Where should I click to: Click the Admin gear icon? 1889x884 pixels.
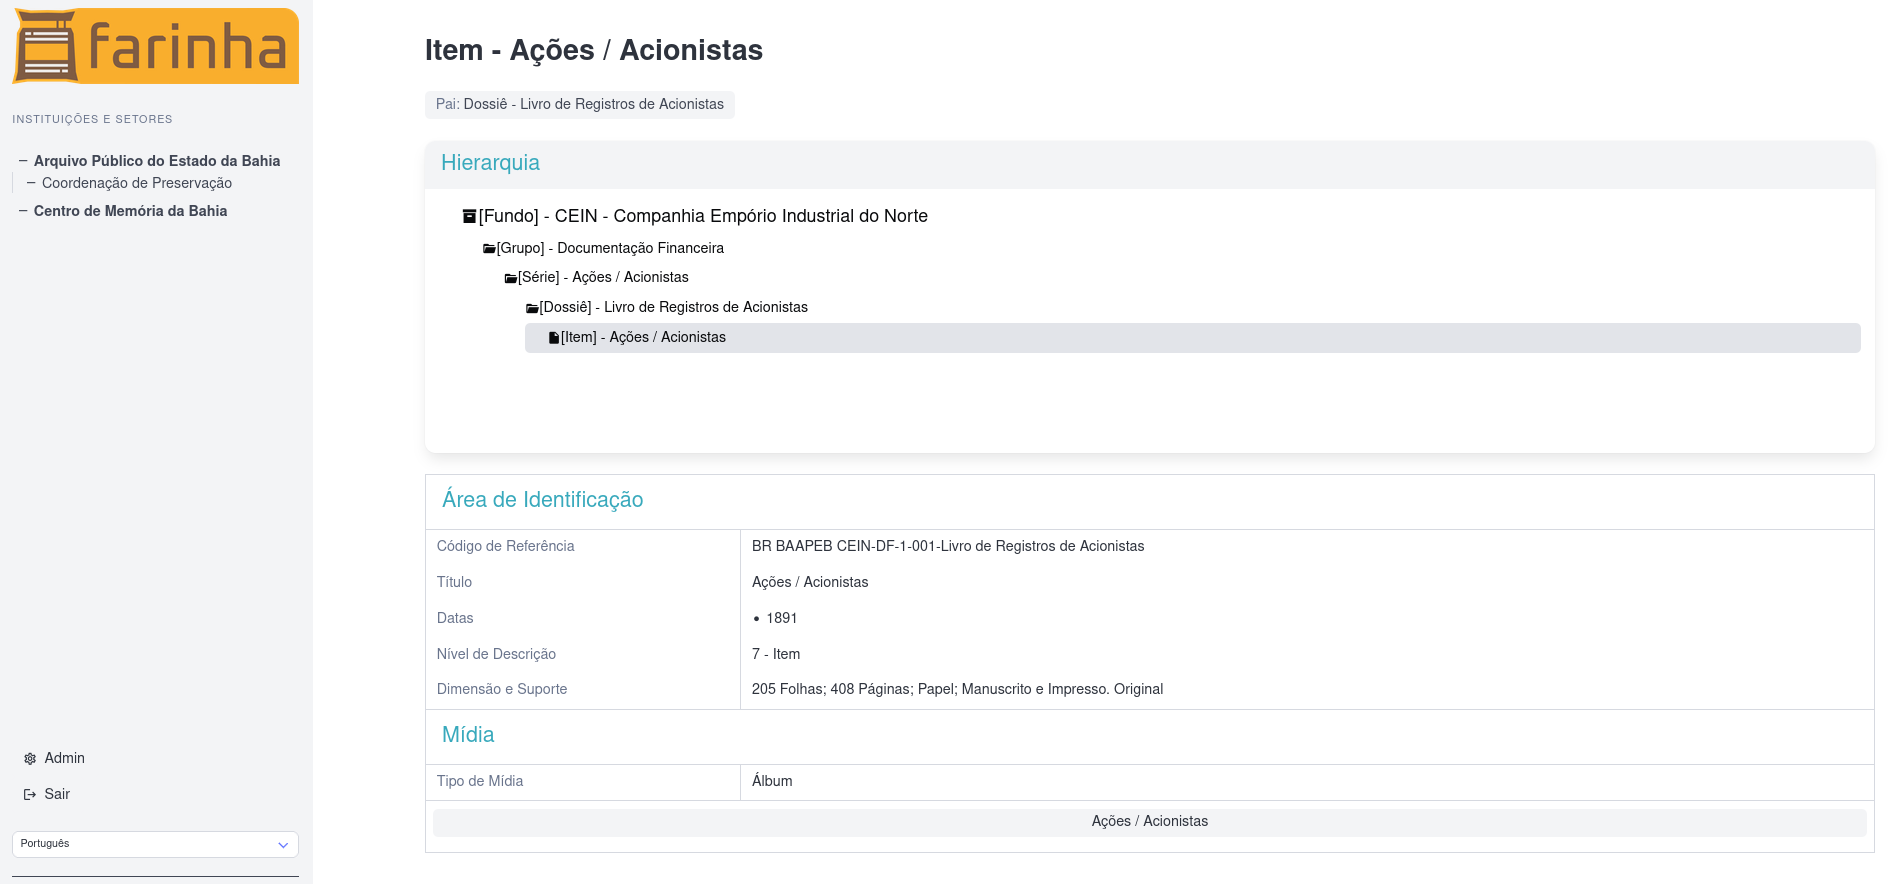(x=30, y=759)
